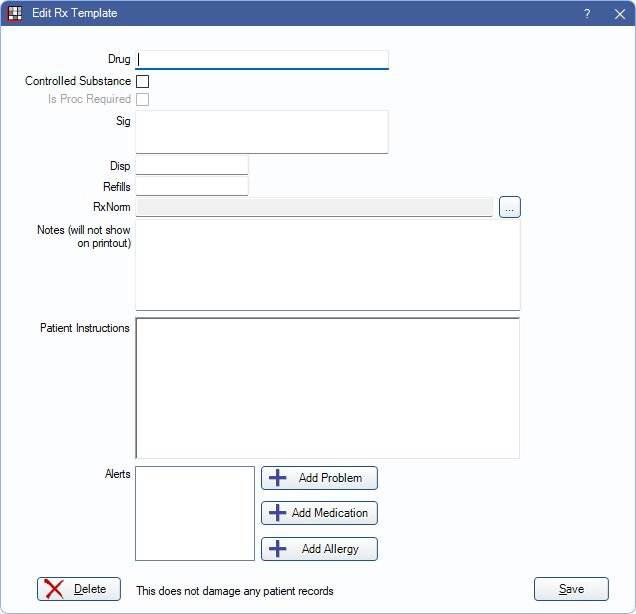Open help using the question mark button
The width and height of the screenshot is (636, 614).
[x=586, y=14]
